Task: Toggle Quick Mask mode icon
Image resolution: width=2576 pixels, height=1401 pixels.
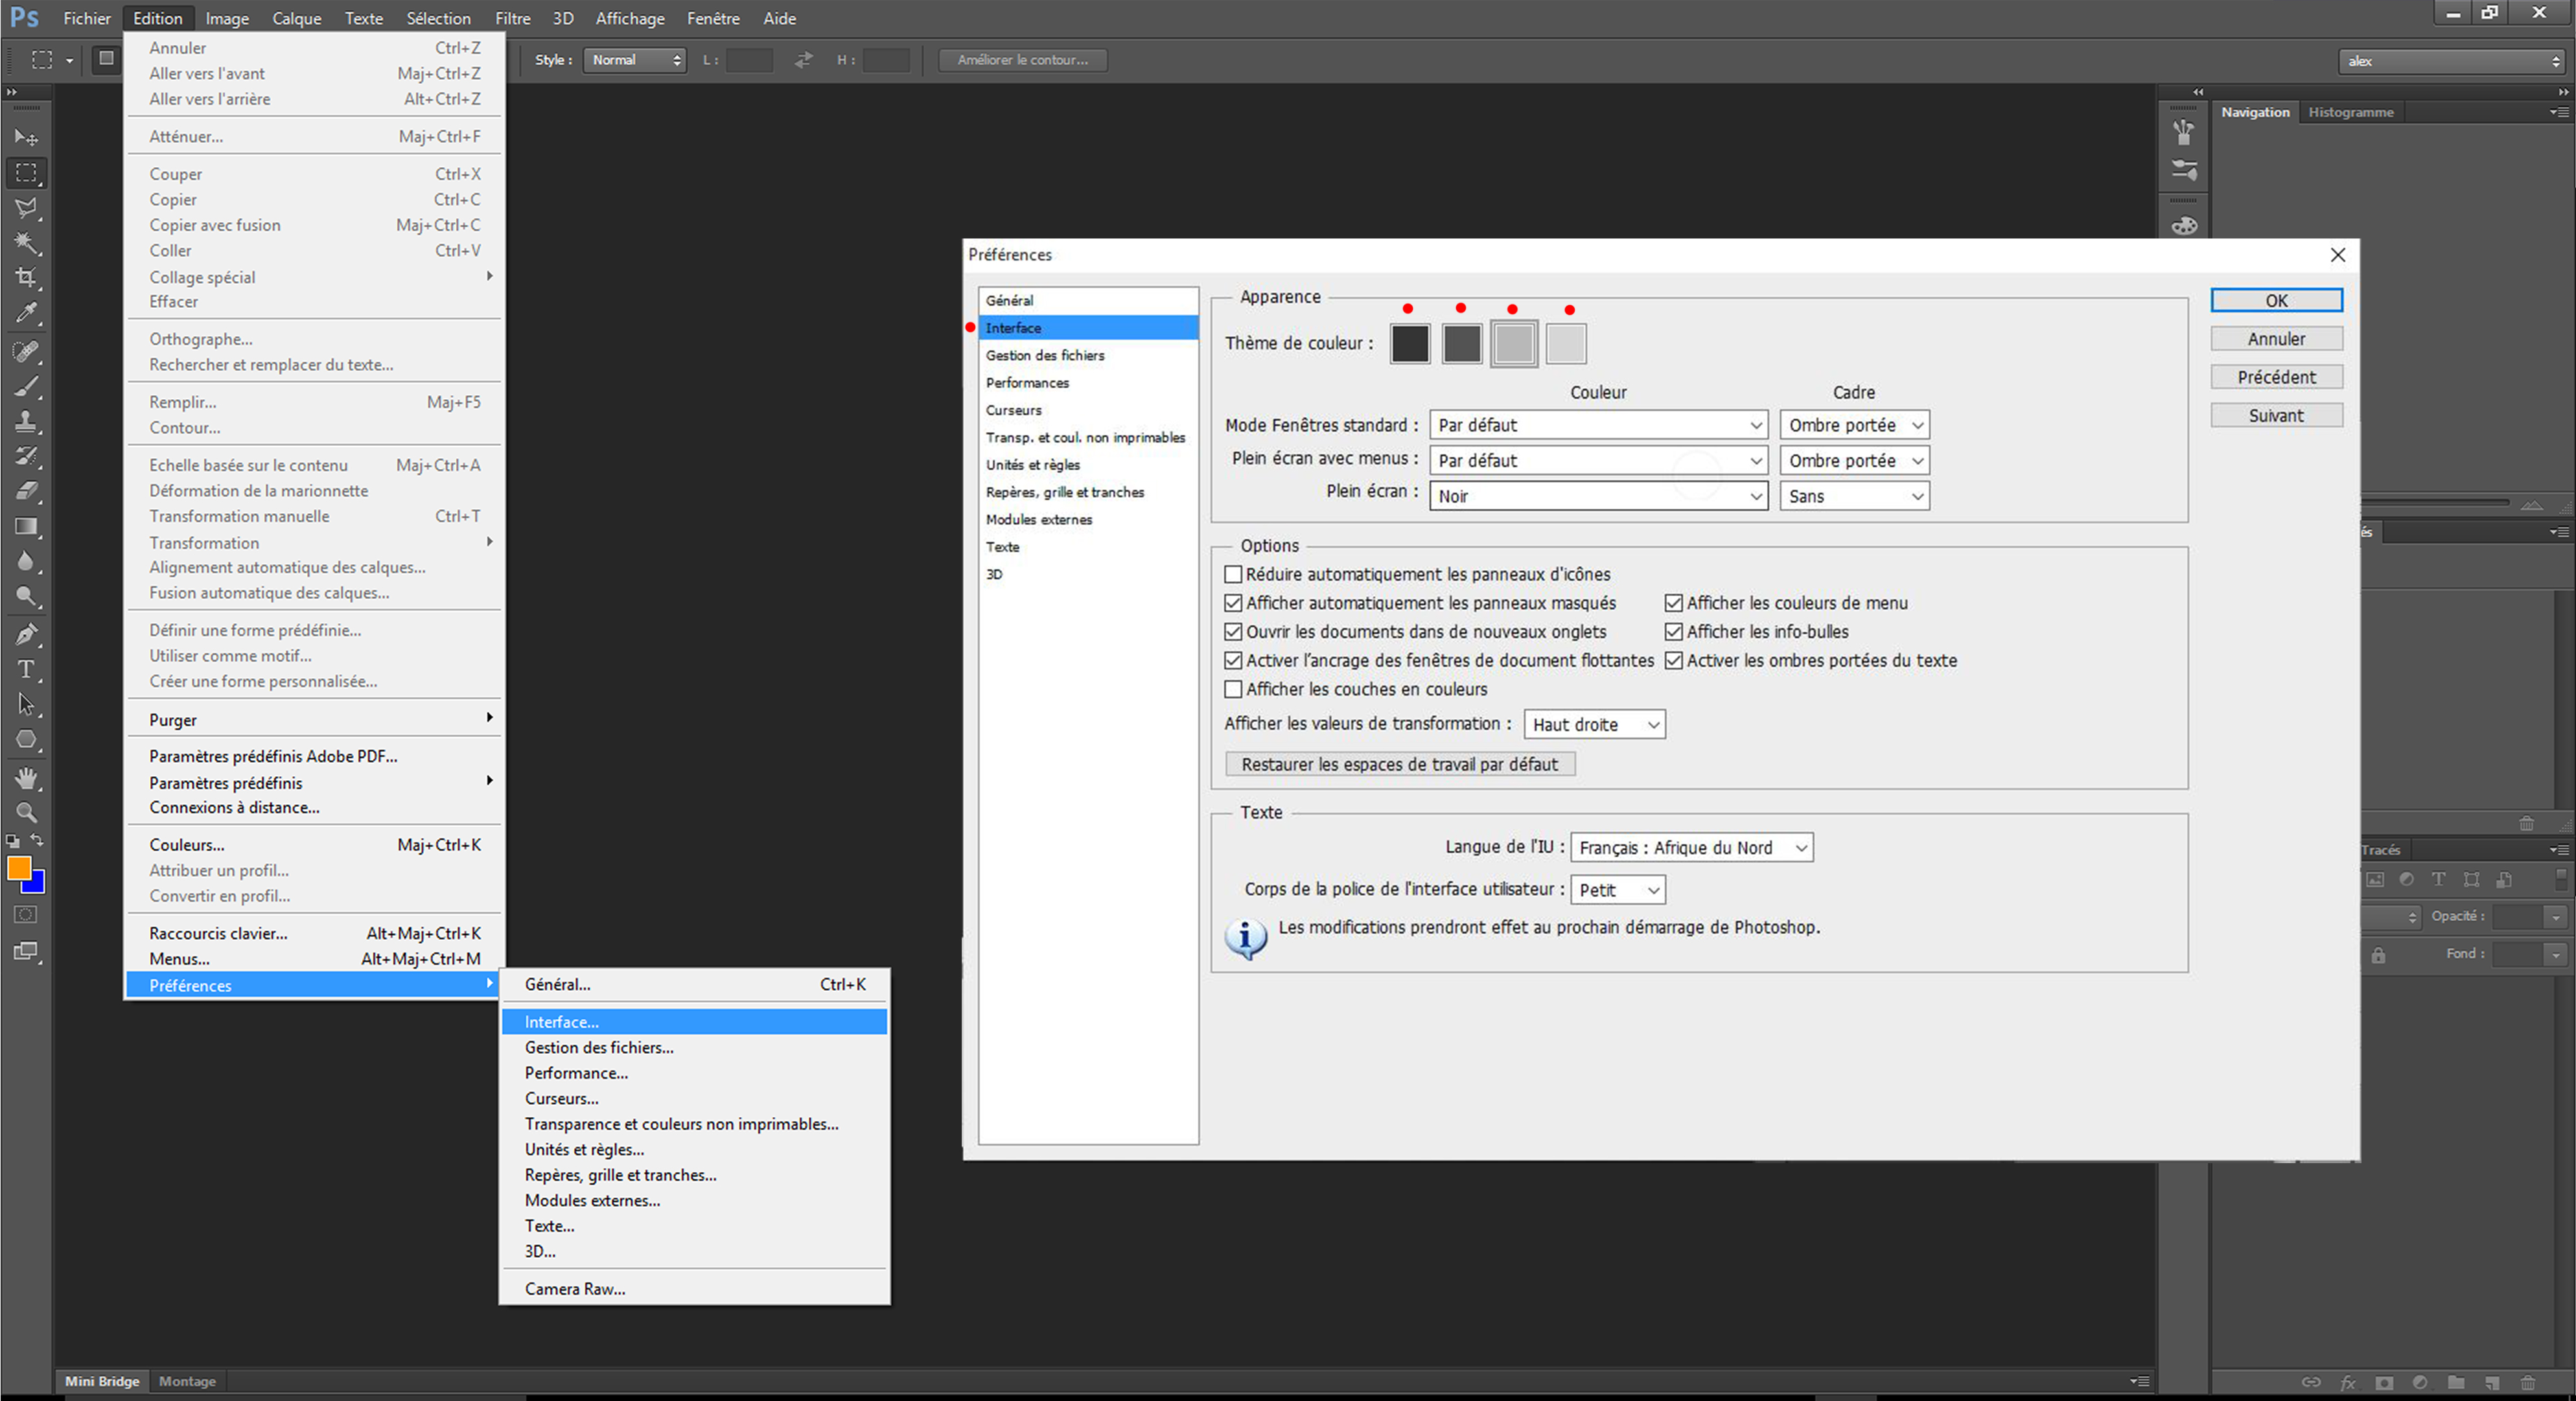Action: [26, 914]
